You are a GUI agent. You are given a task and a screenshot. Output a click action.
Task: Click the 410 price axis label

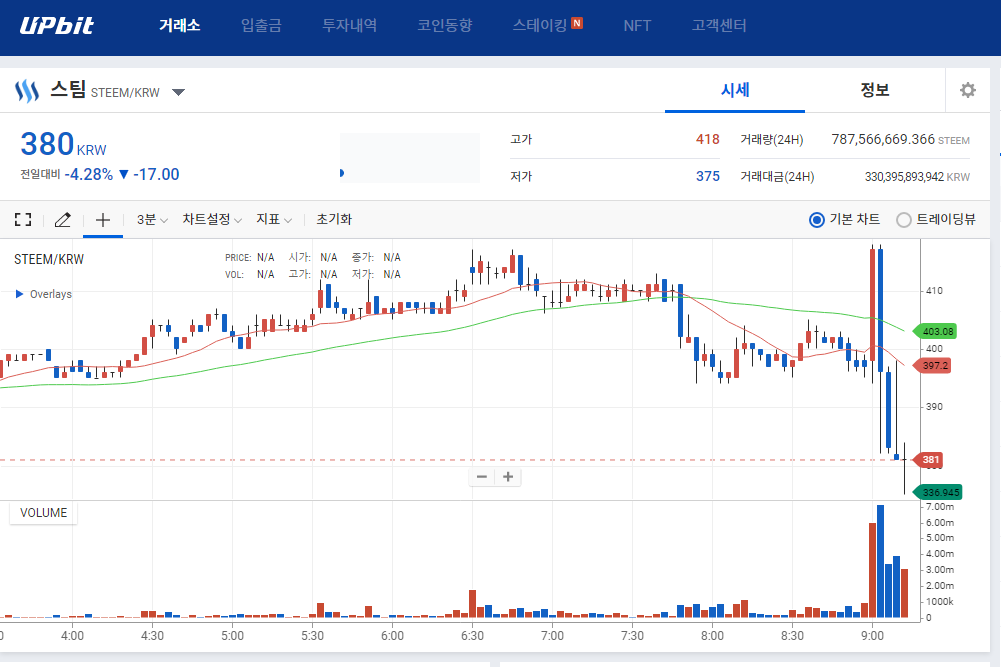934,290
